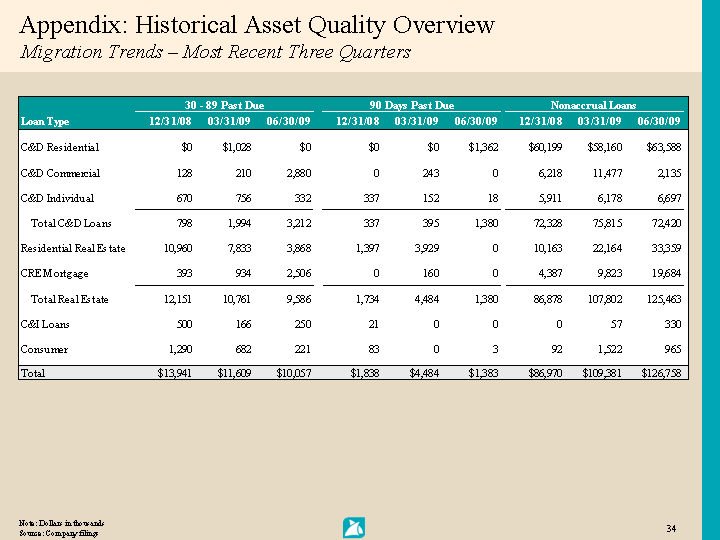Click the 'C&D Individual' row label

[x=57, y=198]
